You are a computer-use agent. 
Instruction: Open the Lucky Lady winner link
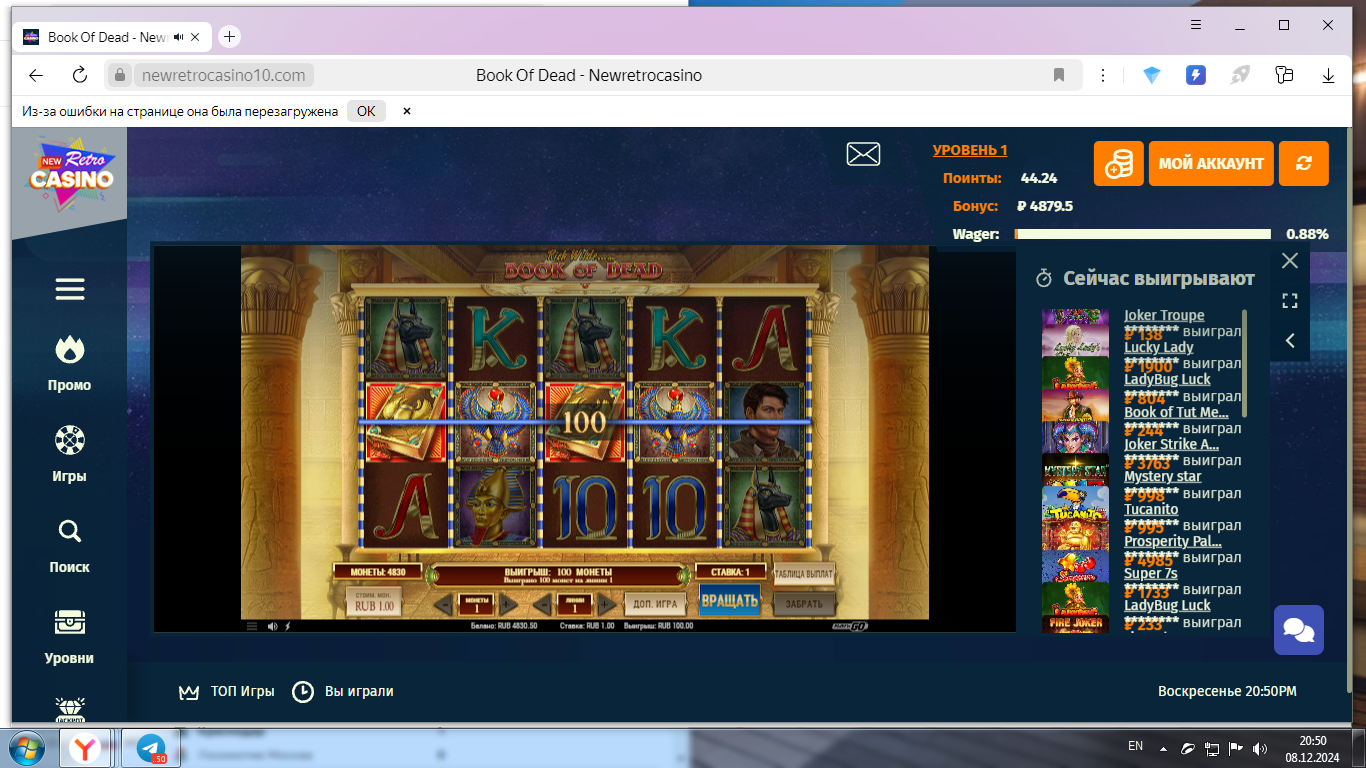1159,347
